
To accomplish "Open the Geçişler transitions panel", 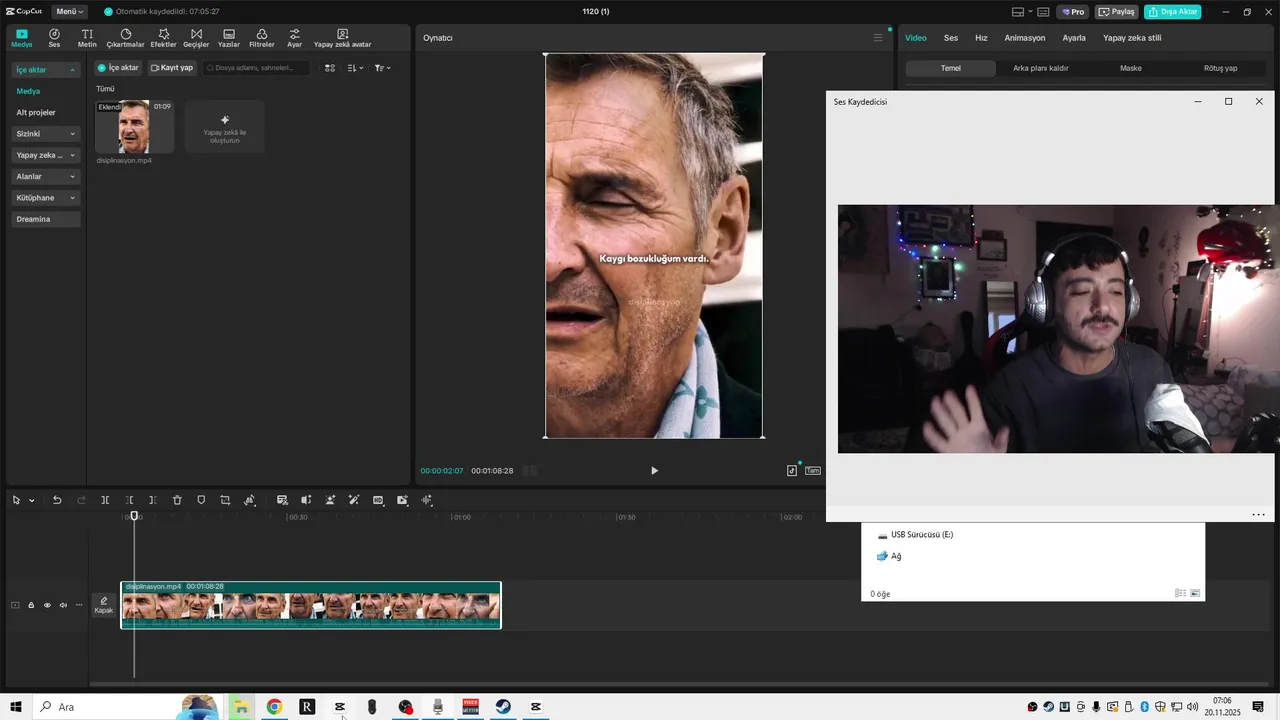I will coord(196,38).
